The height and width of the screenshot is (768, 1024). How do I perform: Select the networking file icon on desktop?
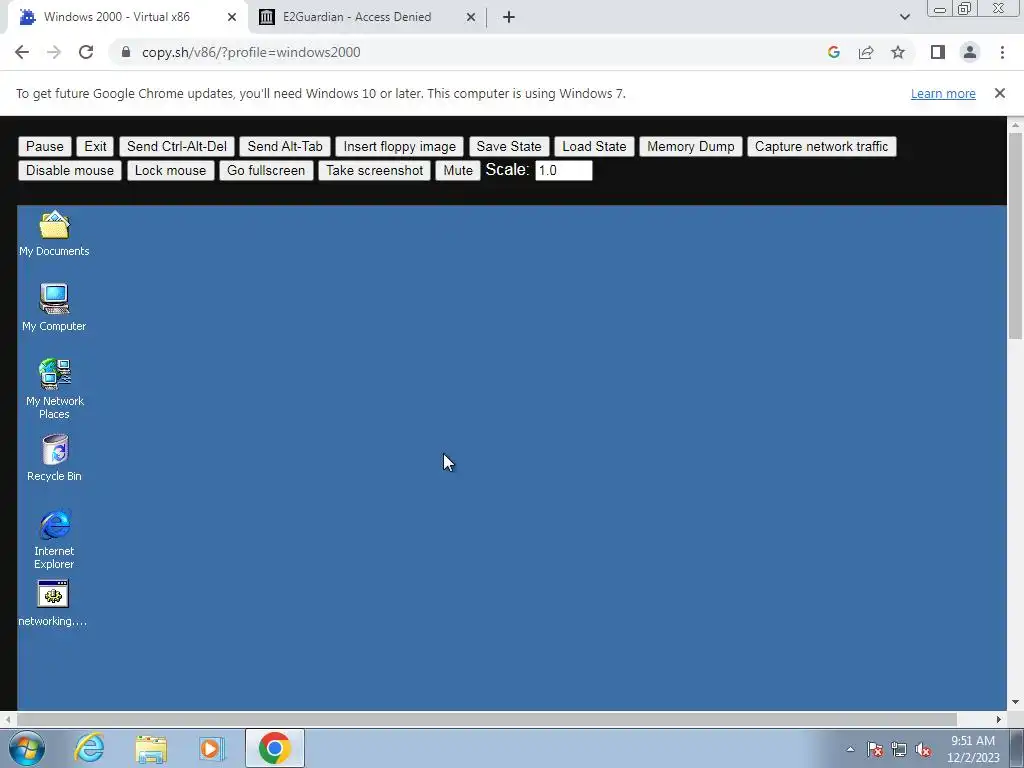coord(53,603)
